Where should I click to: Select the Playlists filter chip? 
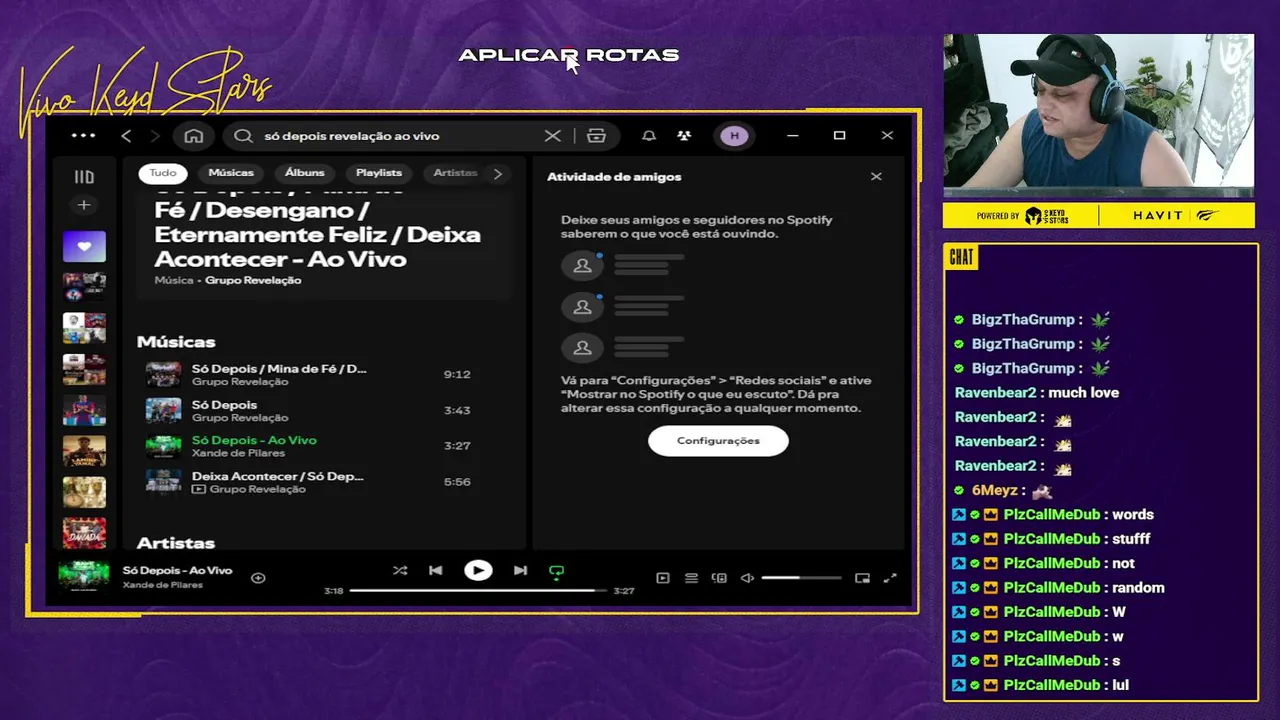(379, 173)
